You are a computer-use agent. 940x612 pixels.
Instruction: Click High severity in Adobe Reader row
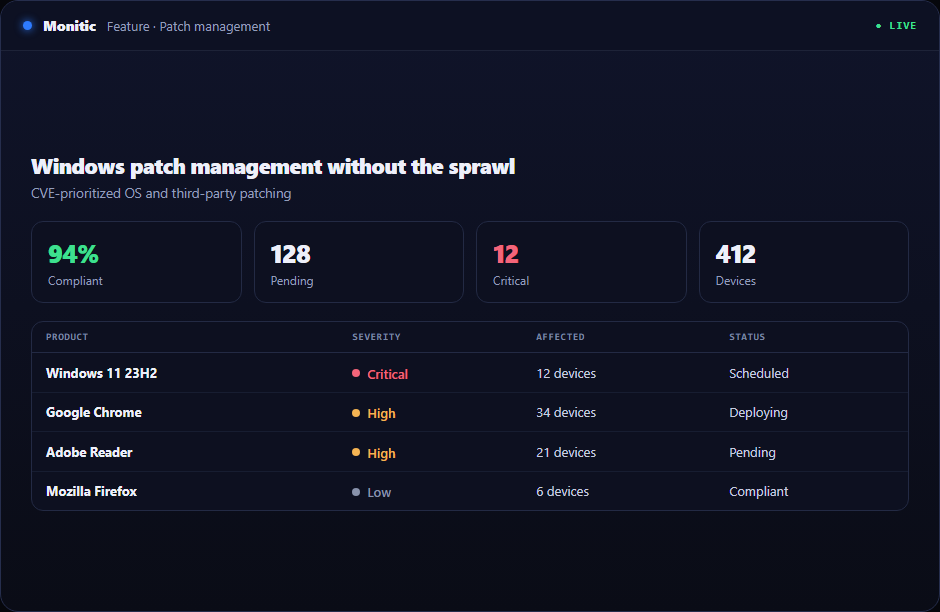(x=381, y=453)
